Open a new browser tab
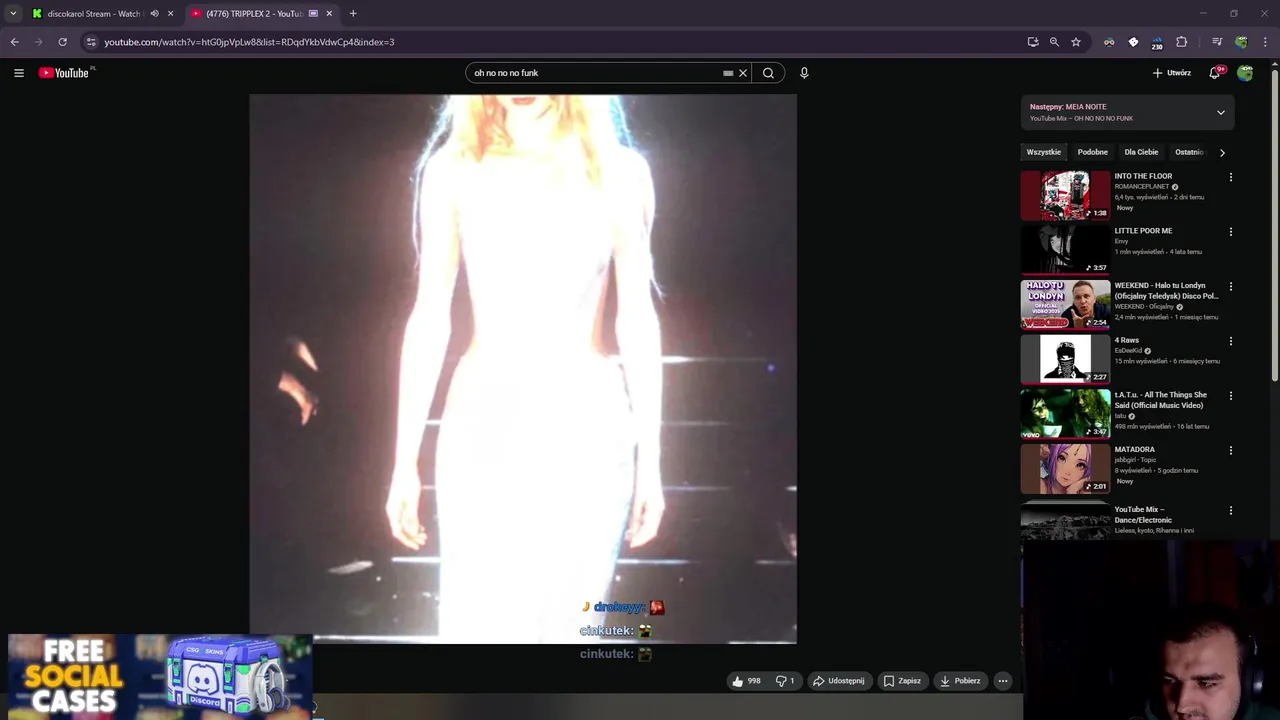This screenshot has width=1280, height=720. [x=353, y=14]
